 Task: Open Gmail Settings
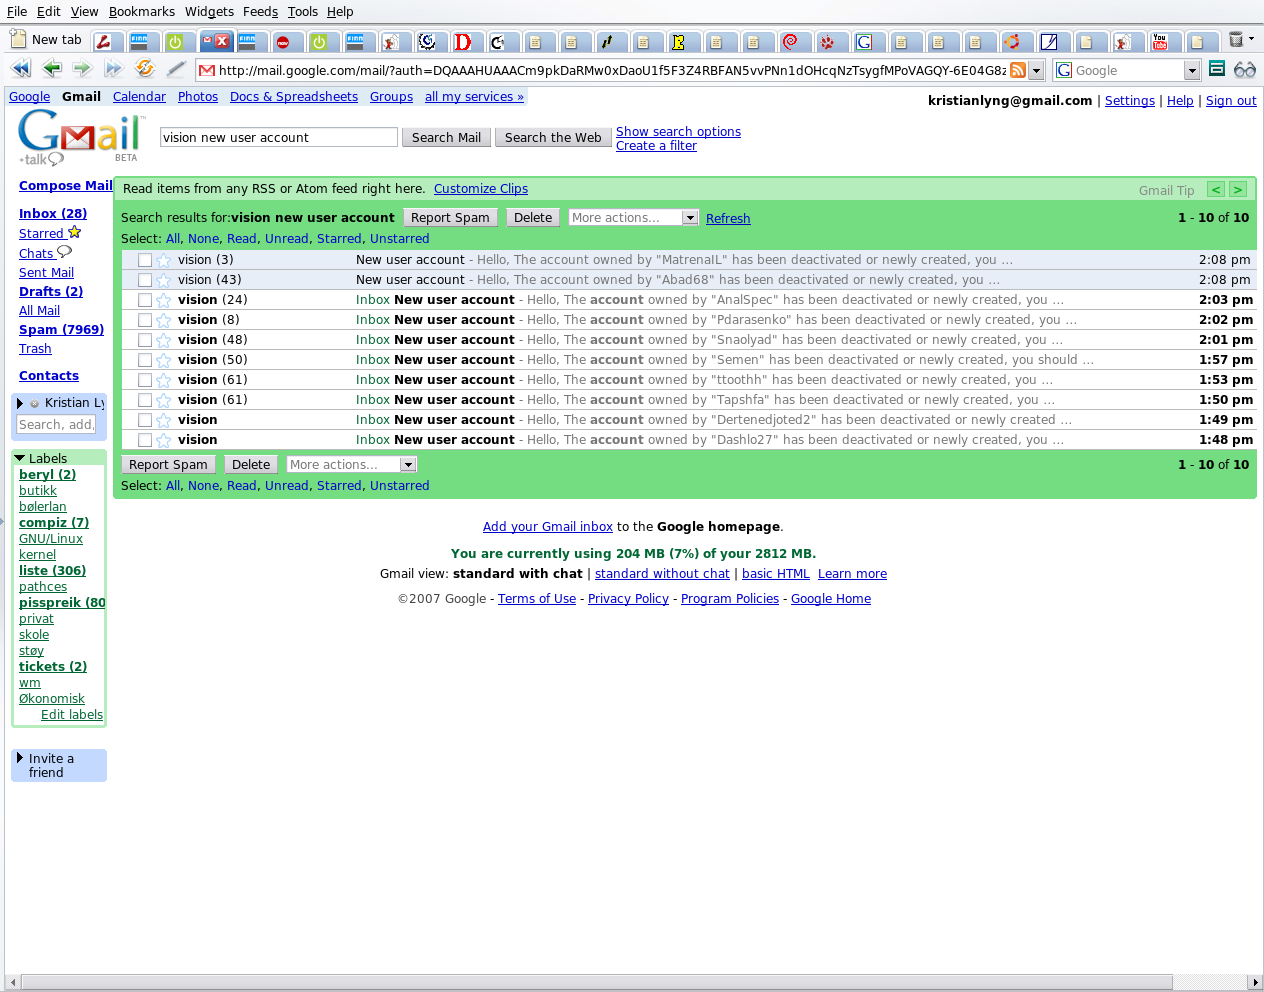pyautogui.click(x=1130, y=101)
